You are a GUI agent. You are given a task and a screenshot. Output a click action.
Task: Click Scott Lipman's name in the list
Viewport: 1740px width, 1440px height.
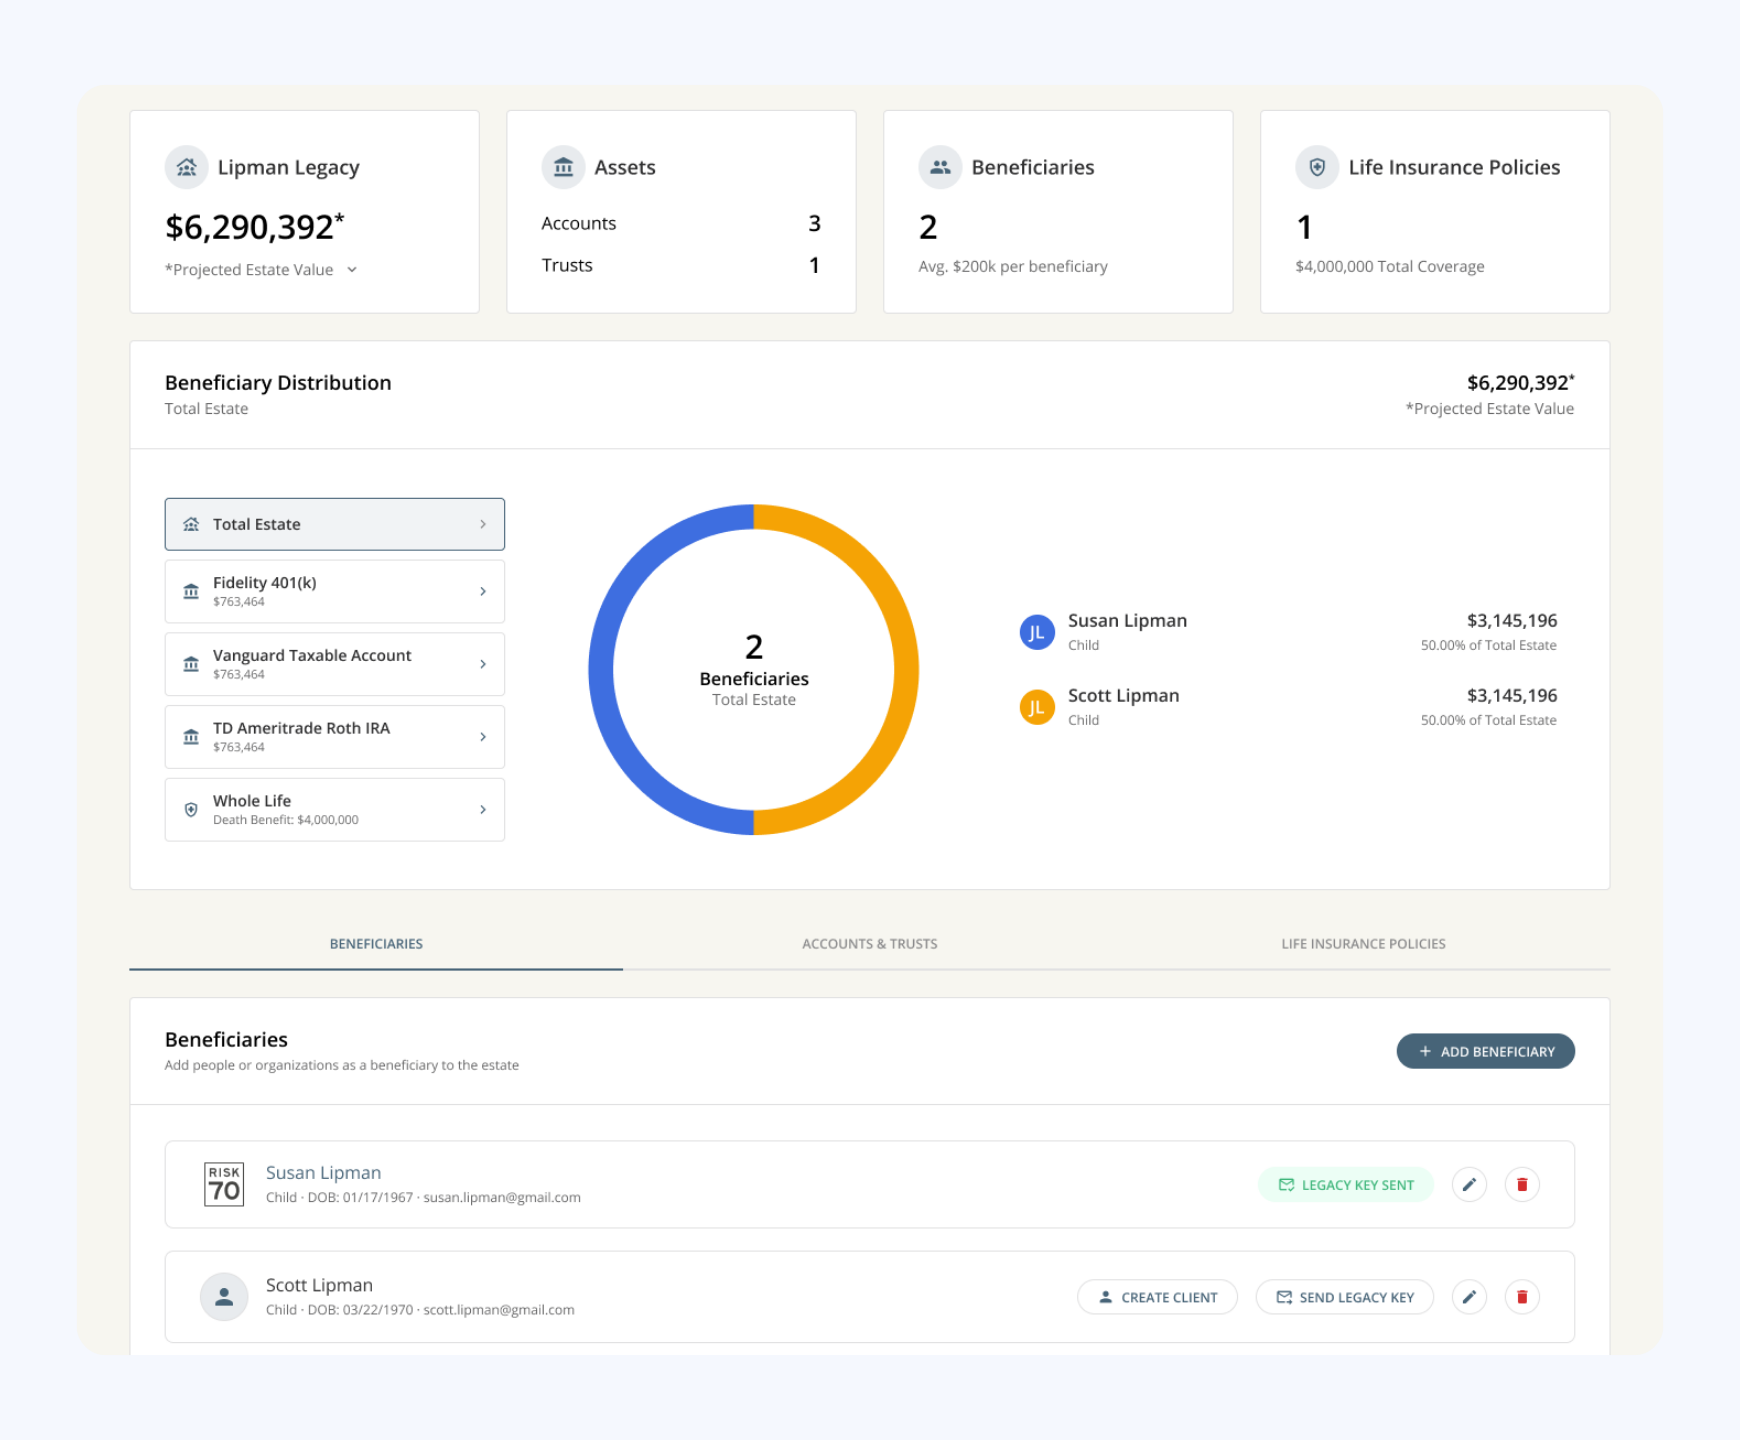[x=319, y=1285]
